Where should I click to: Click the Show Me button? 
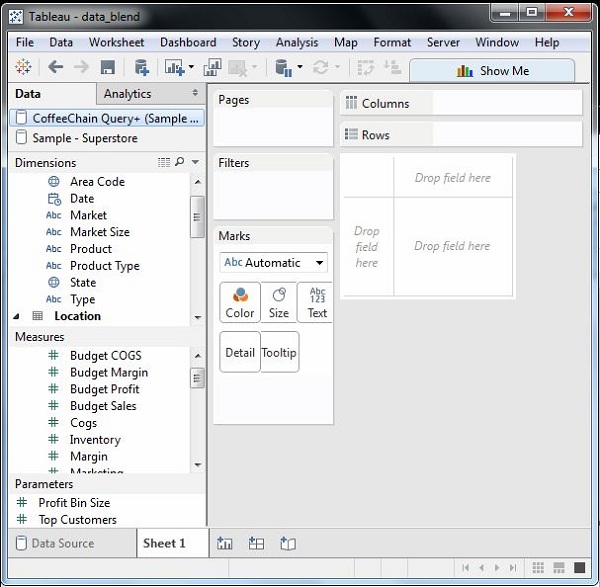click(x=492, y=71)
